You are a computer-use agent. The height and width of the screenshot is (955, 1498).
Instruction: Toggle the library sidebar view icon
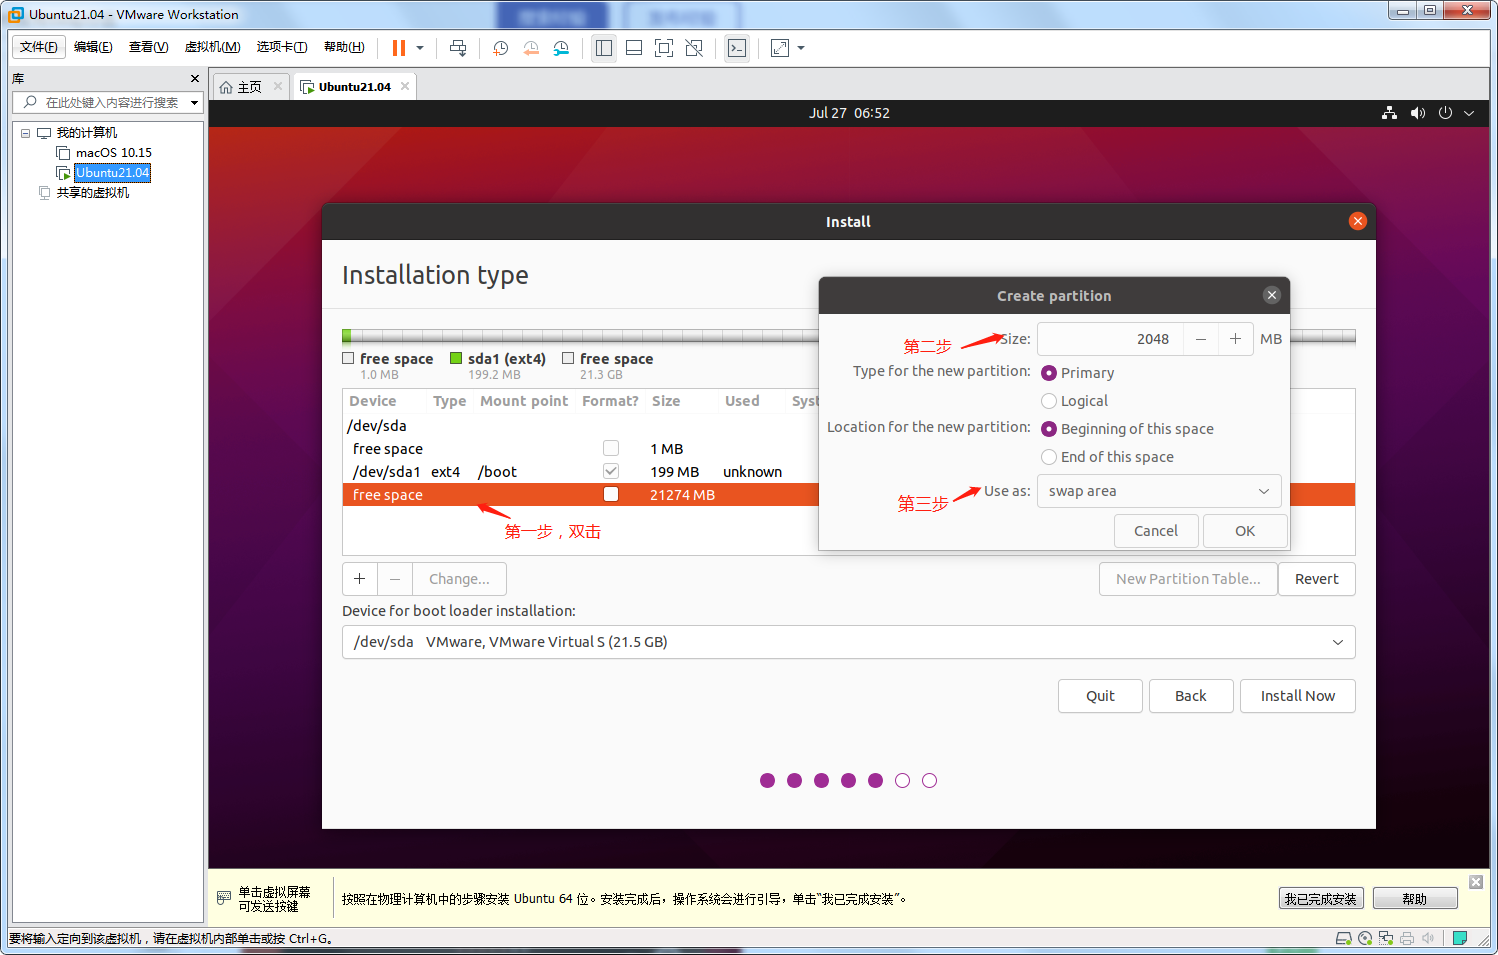604,48
